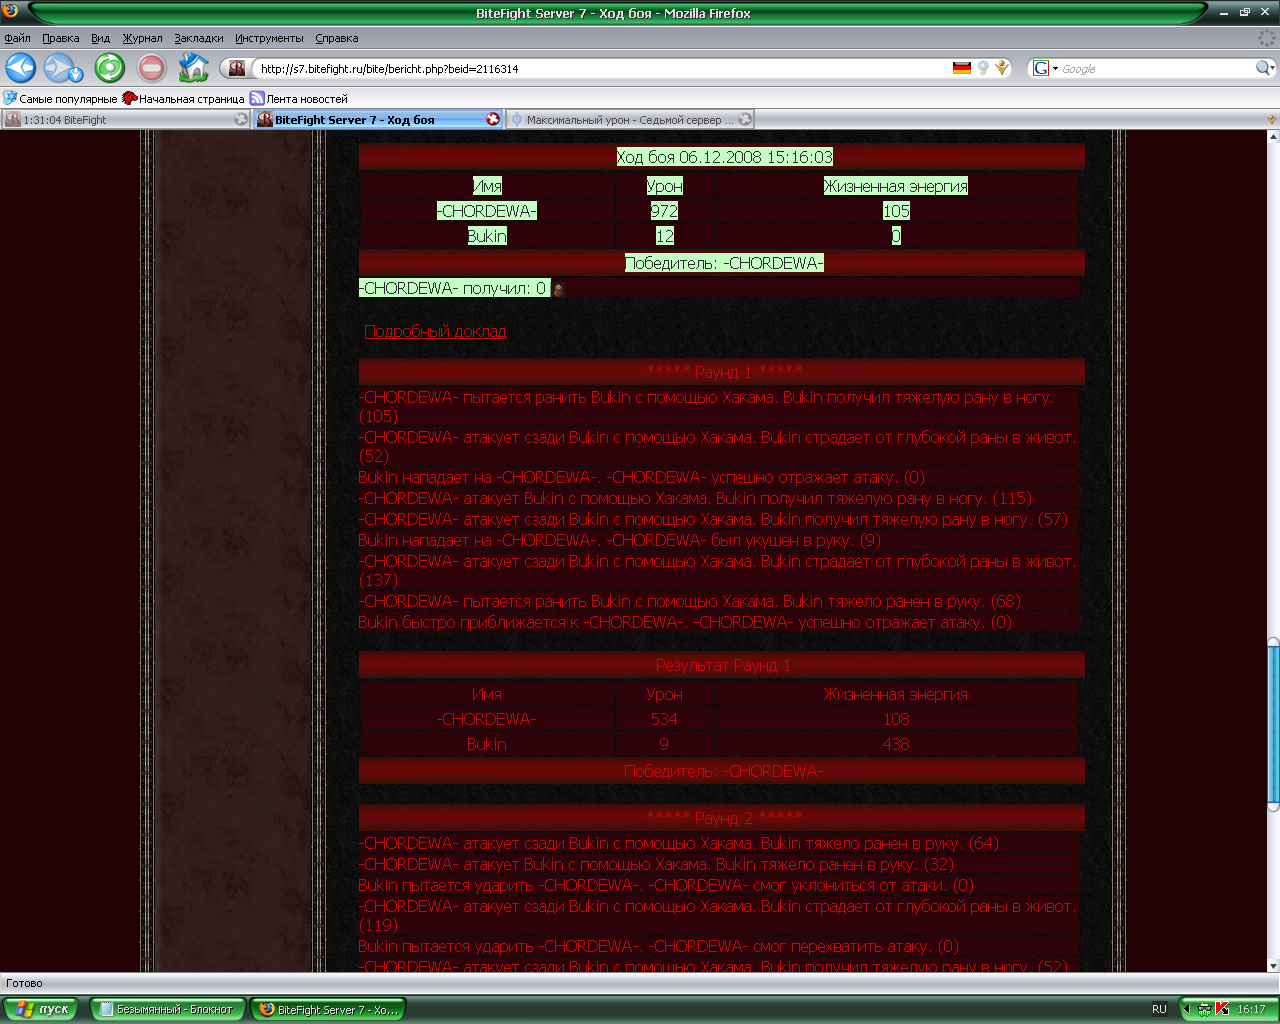Click the Kaspersky tray icon
Screen dimensions: 1280x1024
(1221, 1009)
